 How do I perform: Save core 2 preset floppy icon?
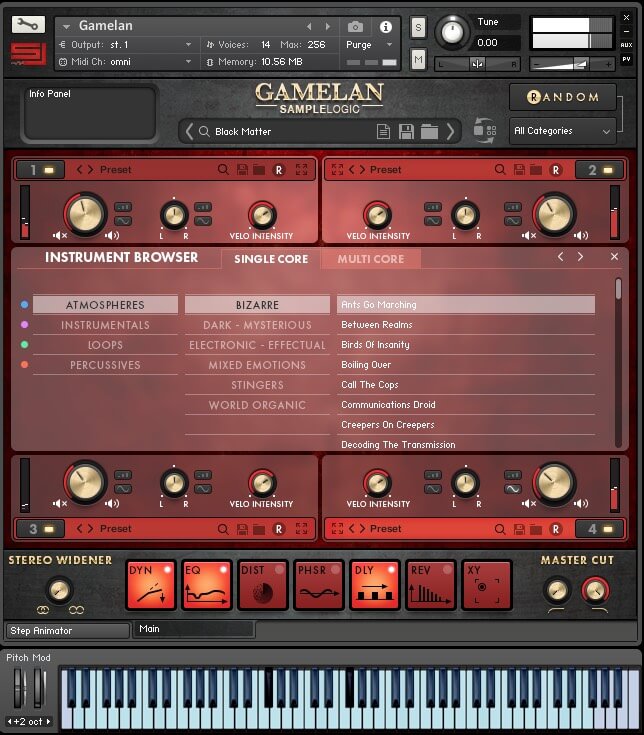(519, 170)
